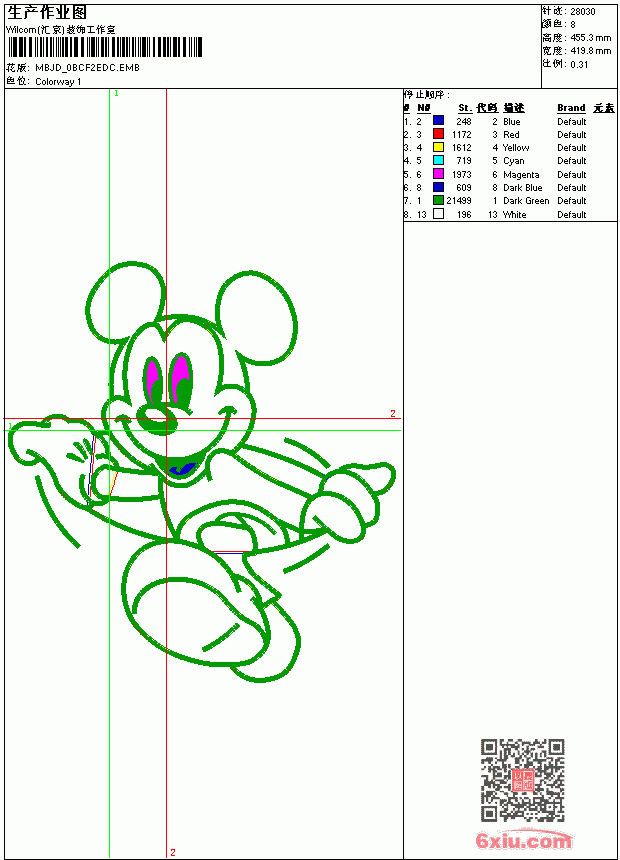Select the stitch count 1172
This screenshot has width=620, height=860.
point(461,134)
